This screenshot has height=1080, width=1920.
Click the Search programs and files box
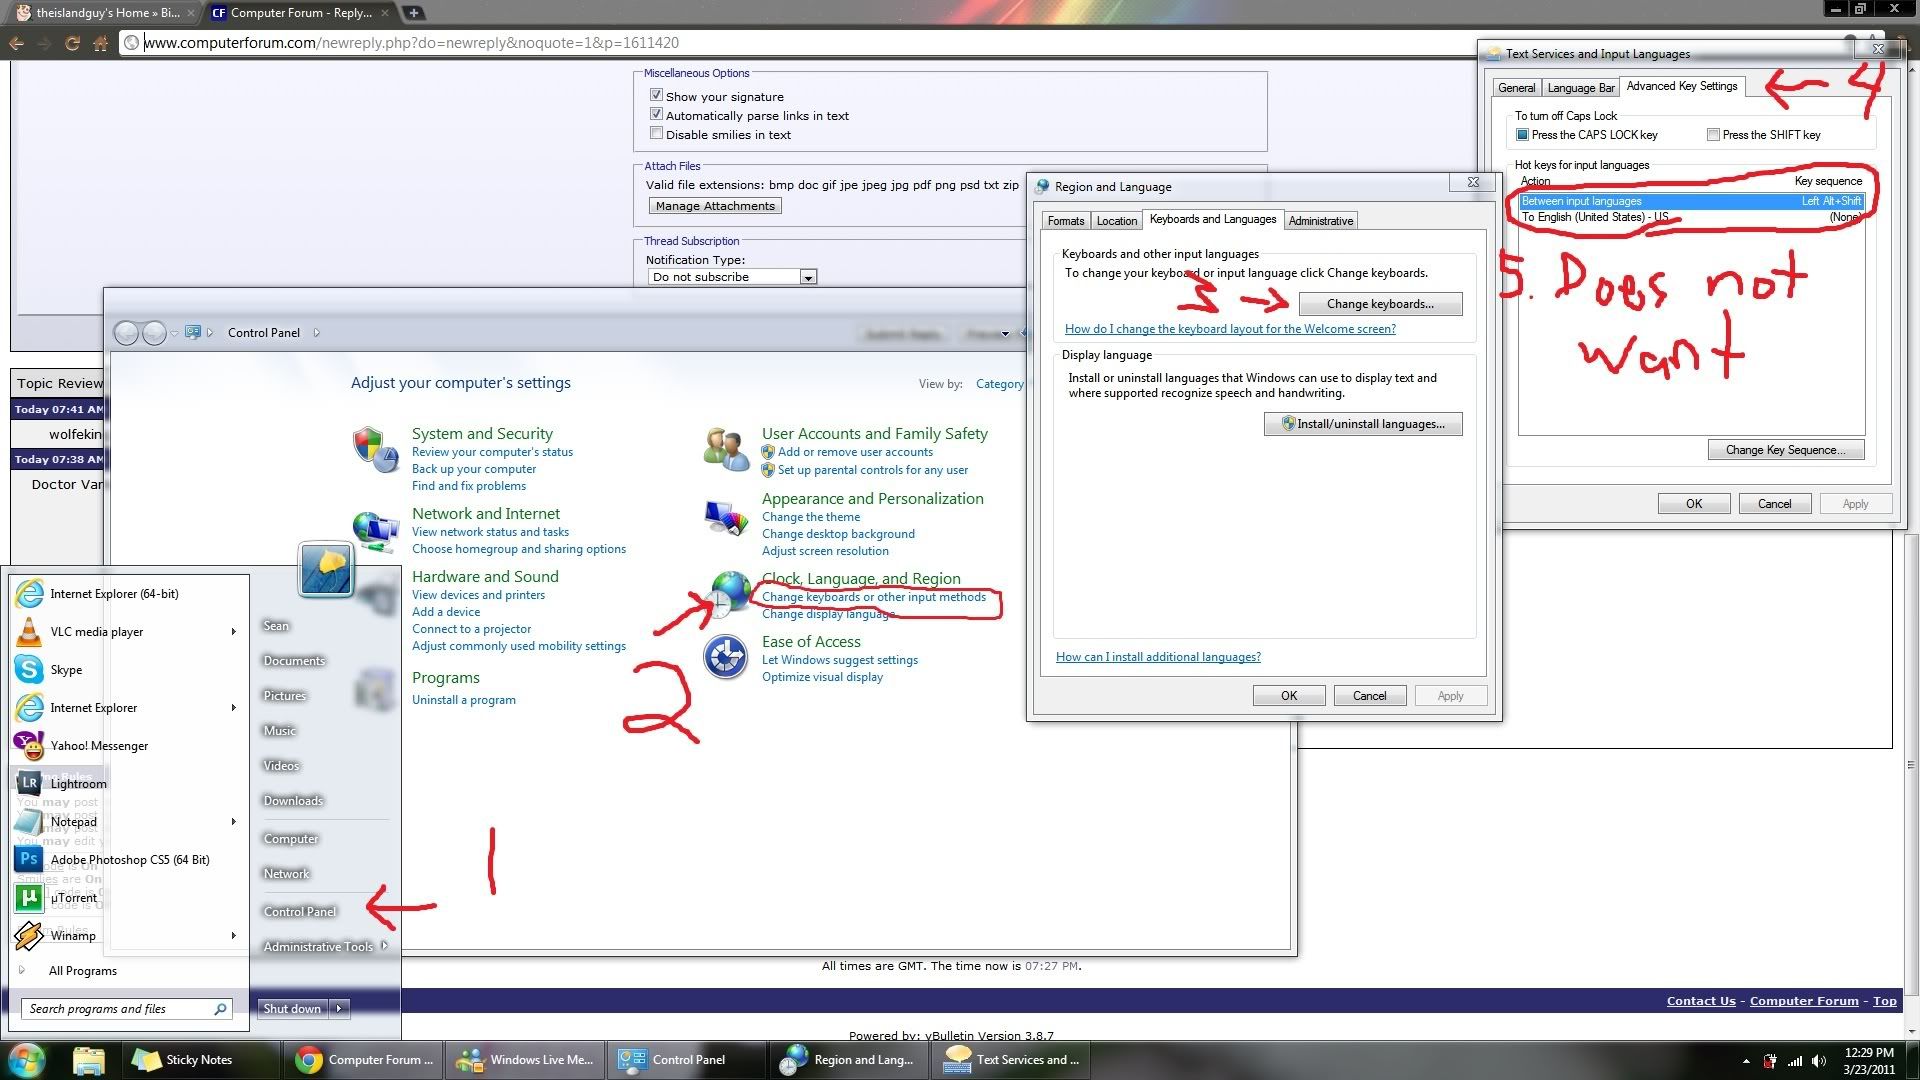[x=120, y=1009]
